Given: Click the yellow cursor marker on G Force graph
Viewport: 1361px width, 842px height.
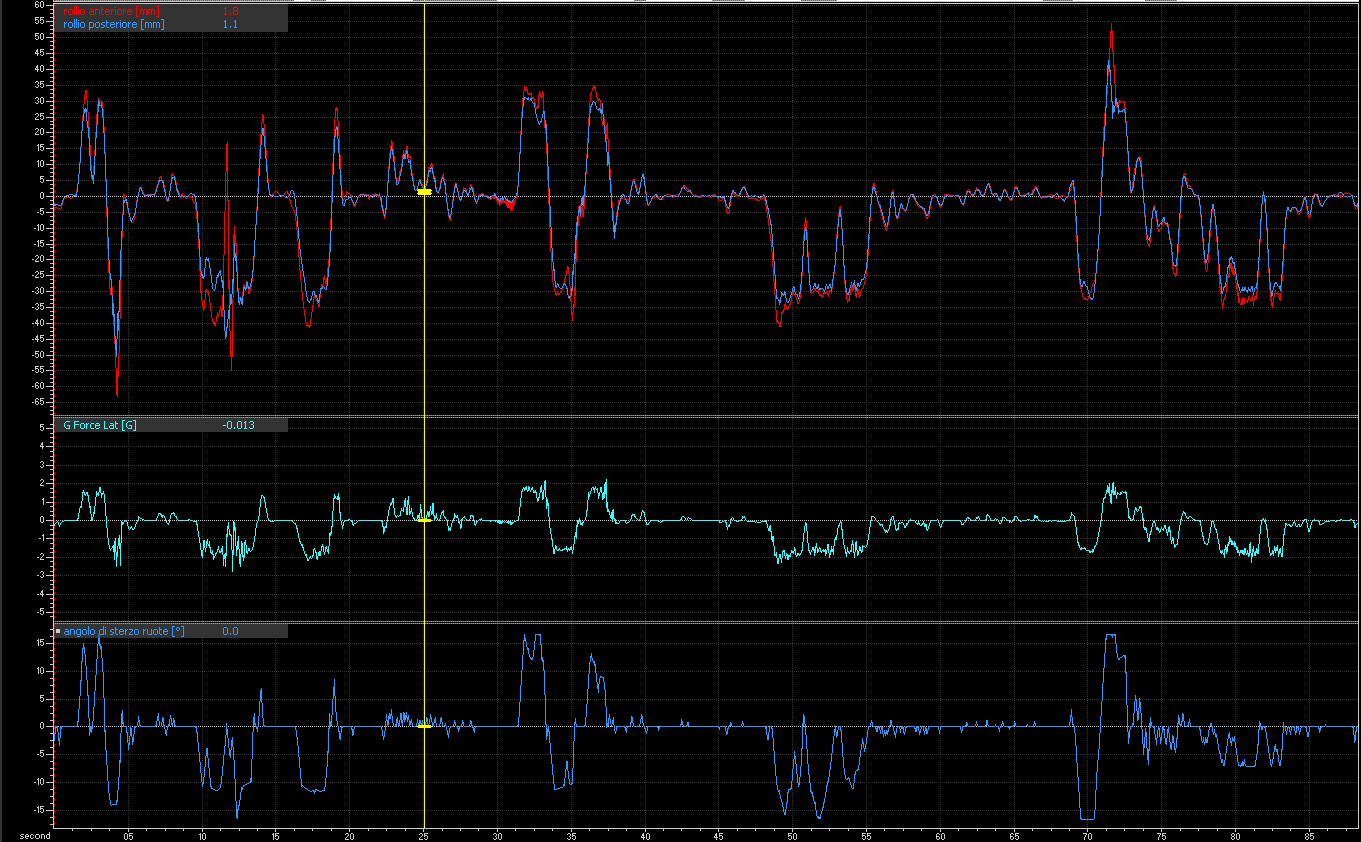Looking at the screenshot, I should (424, 520).
